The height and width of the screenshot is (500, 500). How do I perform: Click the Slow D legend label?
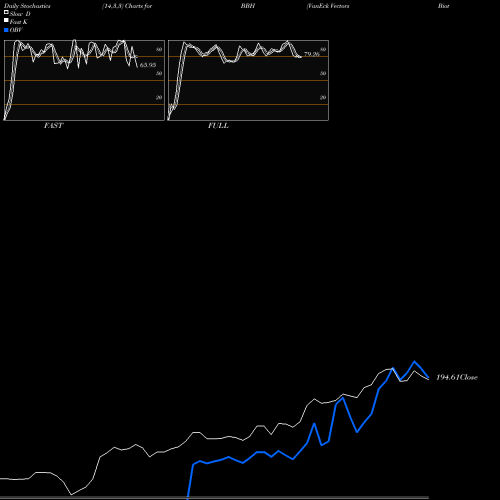coord(20,14)
